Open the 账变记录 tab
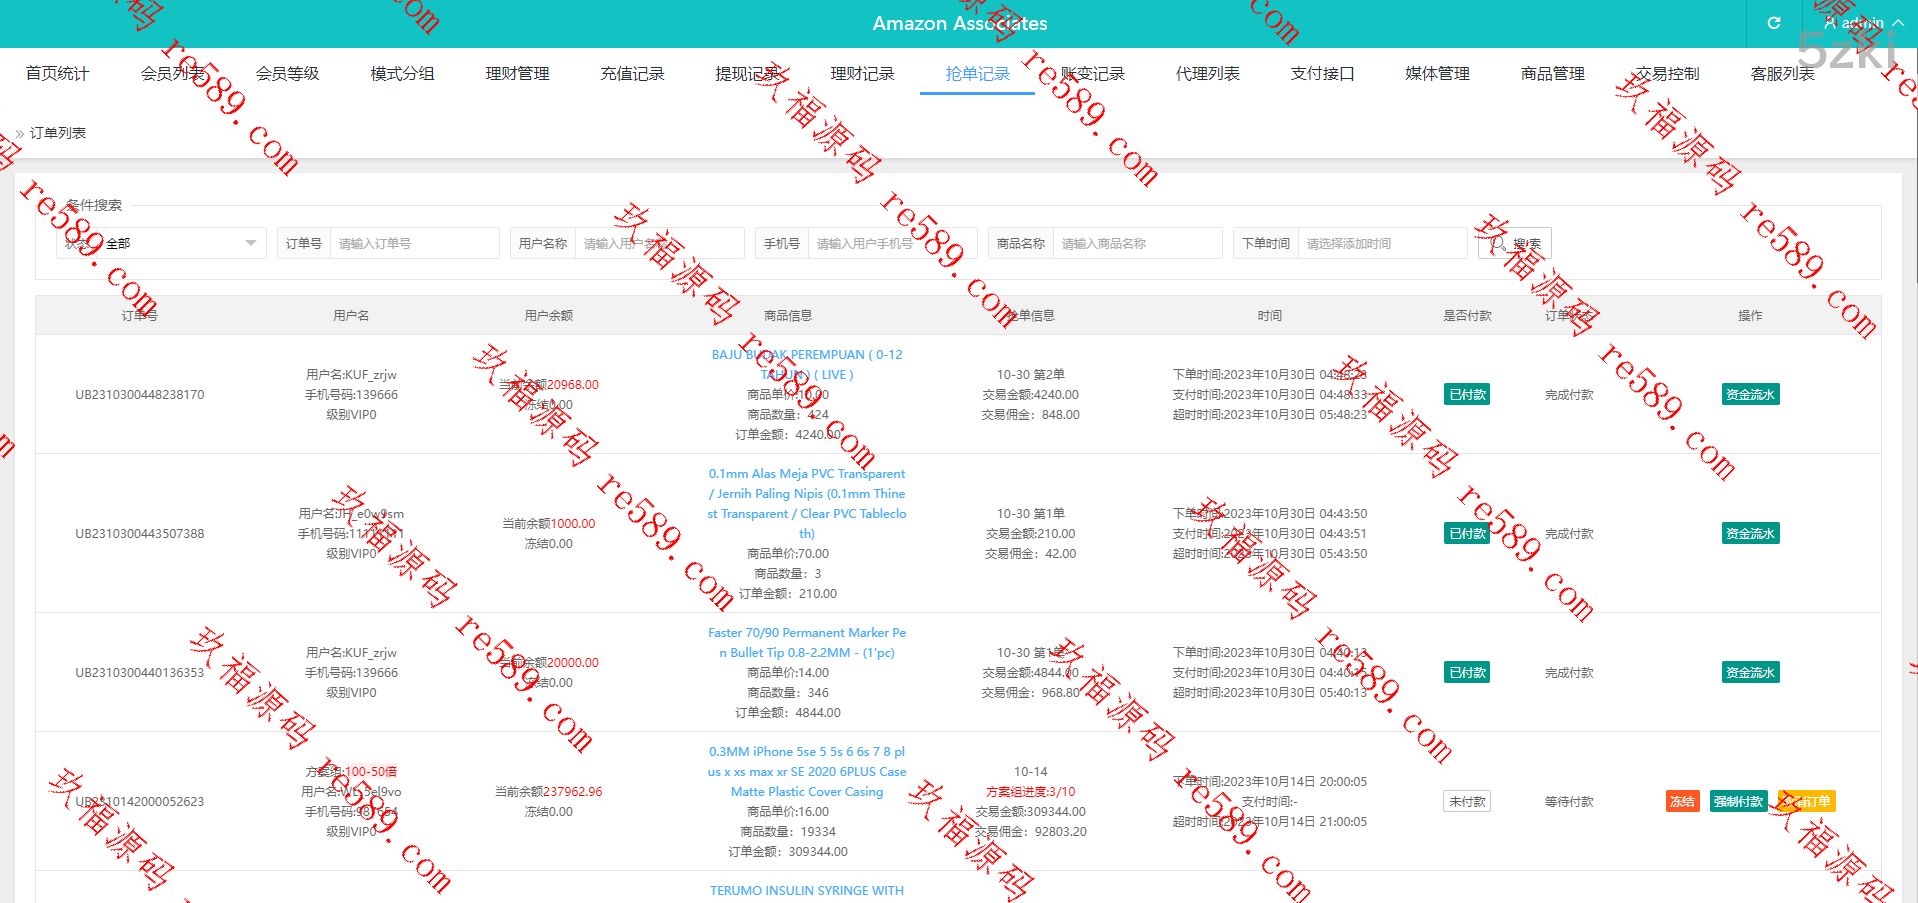Image resolution: width=1918 pixels, height=903 pixels. 1093,73
